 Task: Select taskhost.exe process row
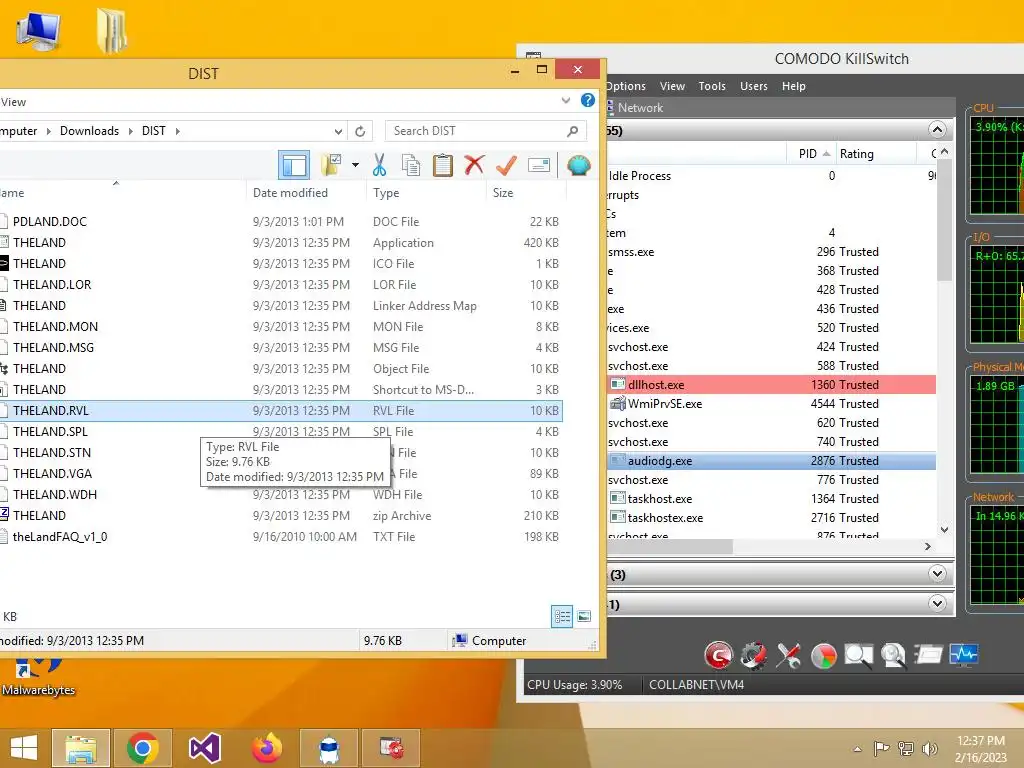tap(771, 499)
